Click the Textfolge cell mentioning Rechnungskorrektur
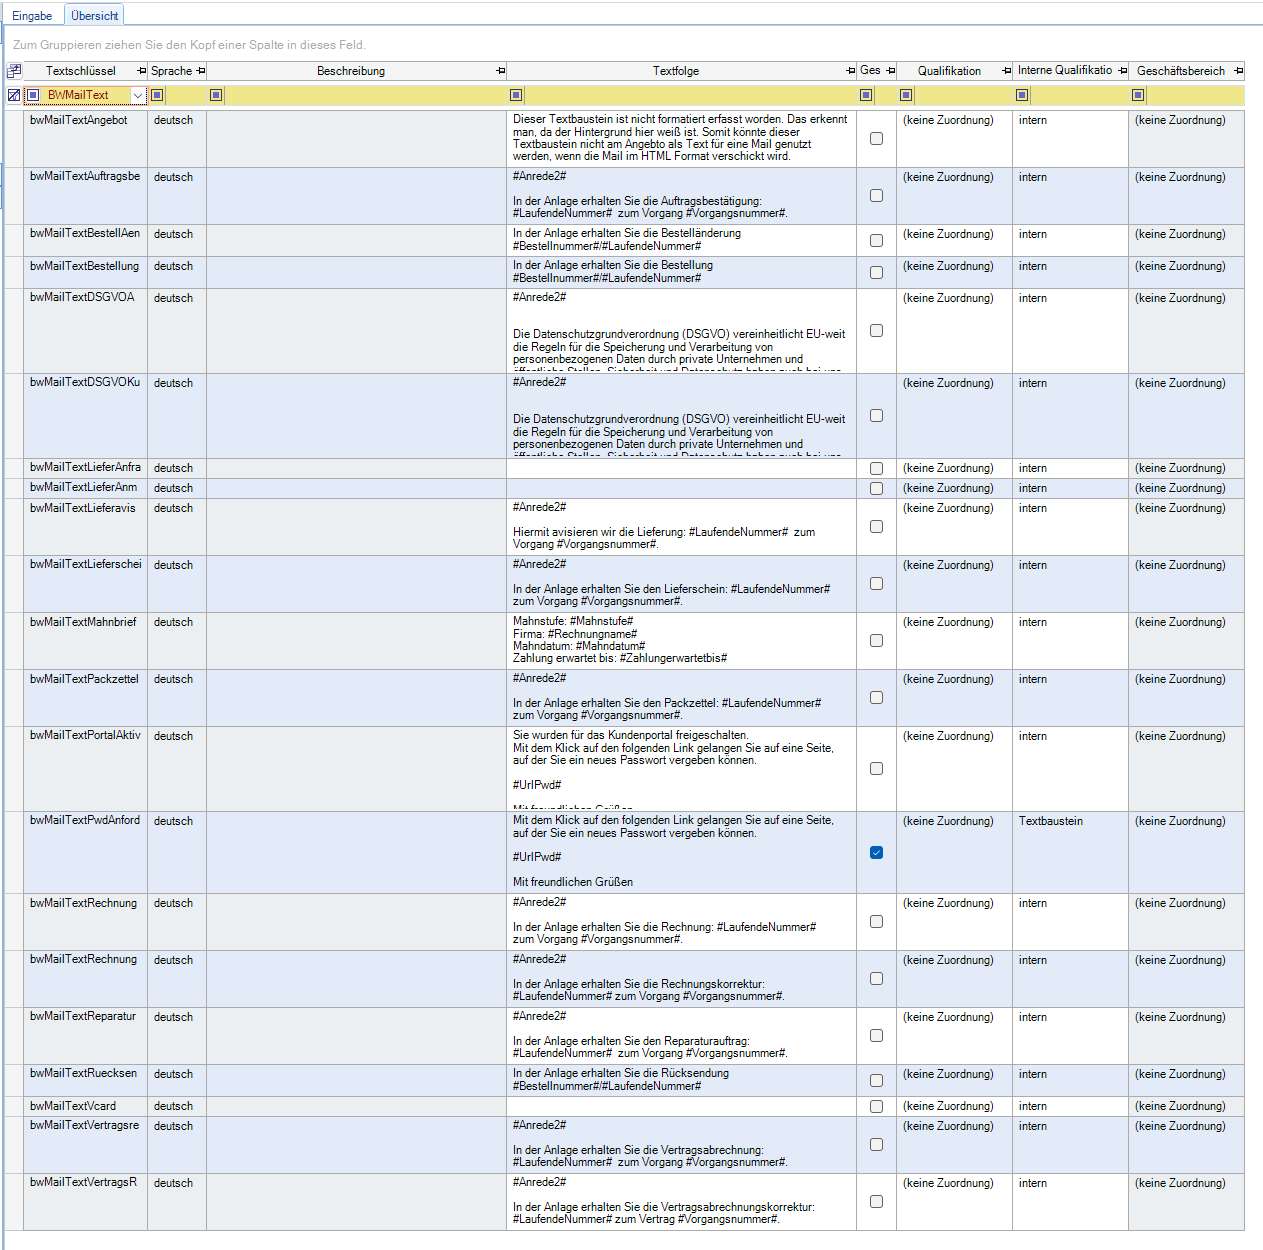1263x1250 pixels. pyautogui.click(x=681, y=979)
